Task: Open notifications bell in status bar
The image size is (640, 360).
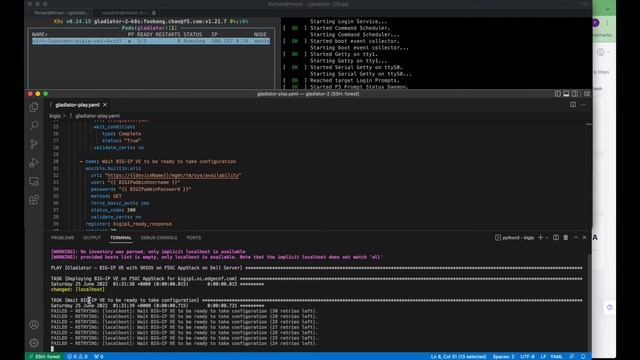Action: pos(583,357)
